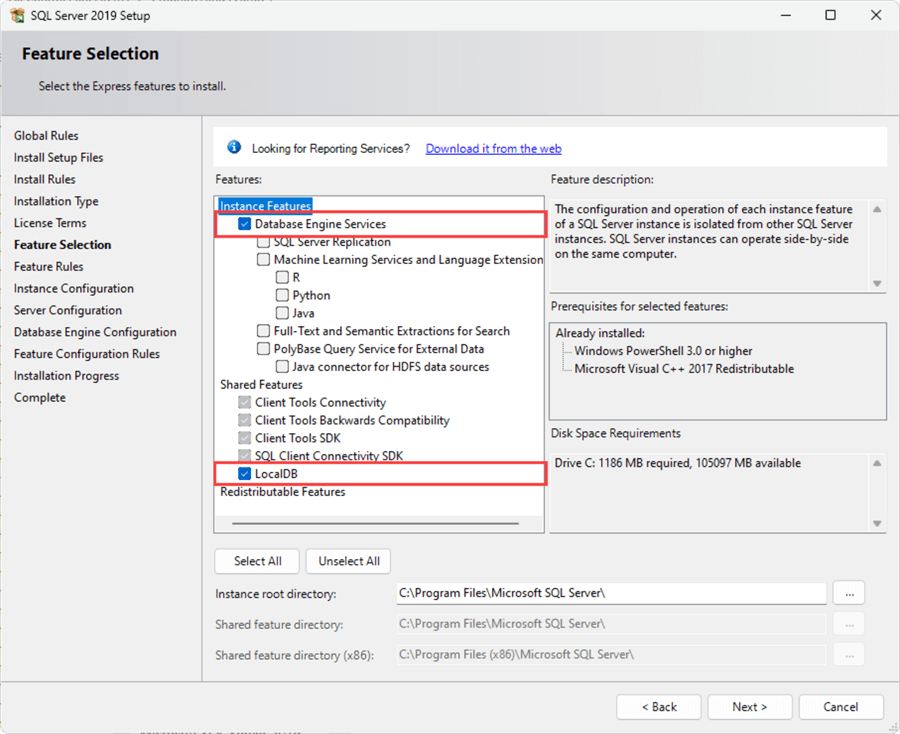
Task: Select Feature Configuration Rules step
Action: (x=87, y=354)
